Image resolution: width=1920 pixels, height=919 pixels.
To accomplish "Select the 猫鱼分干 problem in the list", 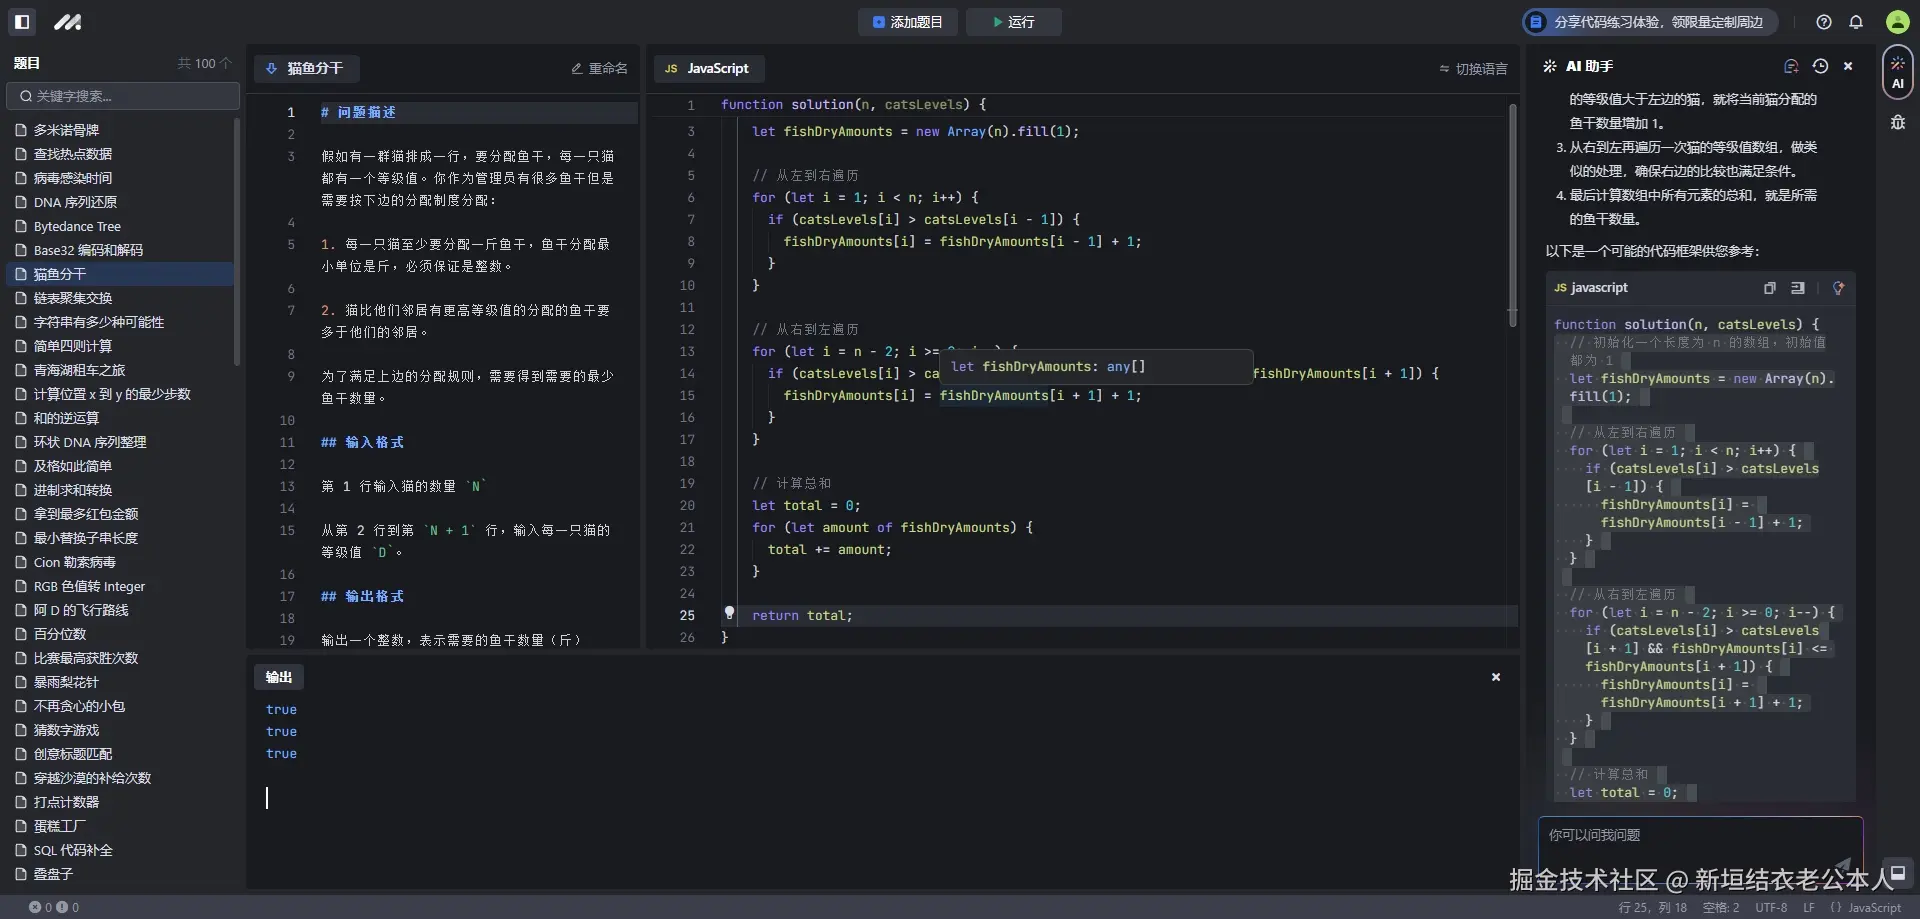I will click(x=120, y=274).
